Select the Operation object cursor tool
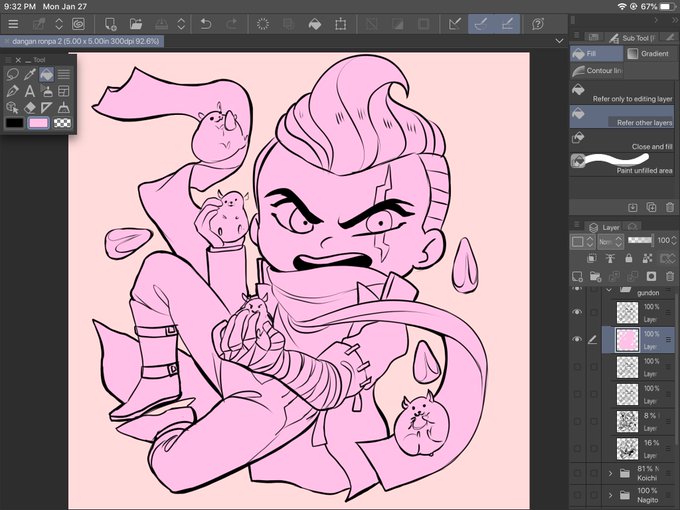Image resolution: width=680 pixels, height=510 pixels. tap(13, 108)
